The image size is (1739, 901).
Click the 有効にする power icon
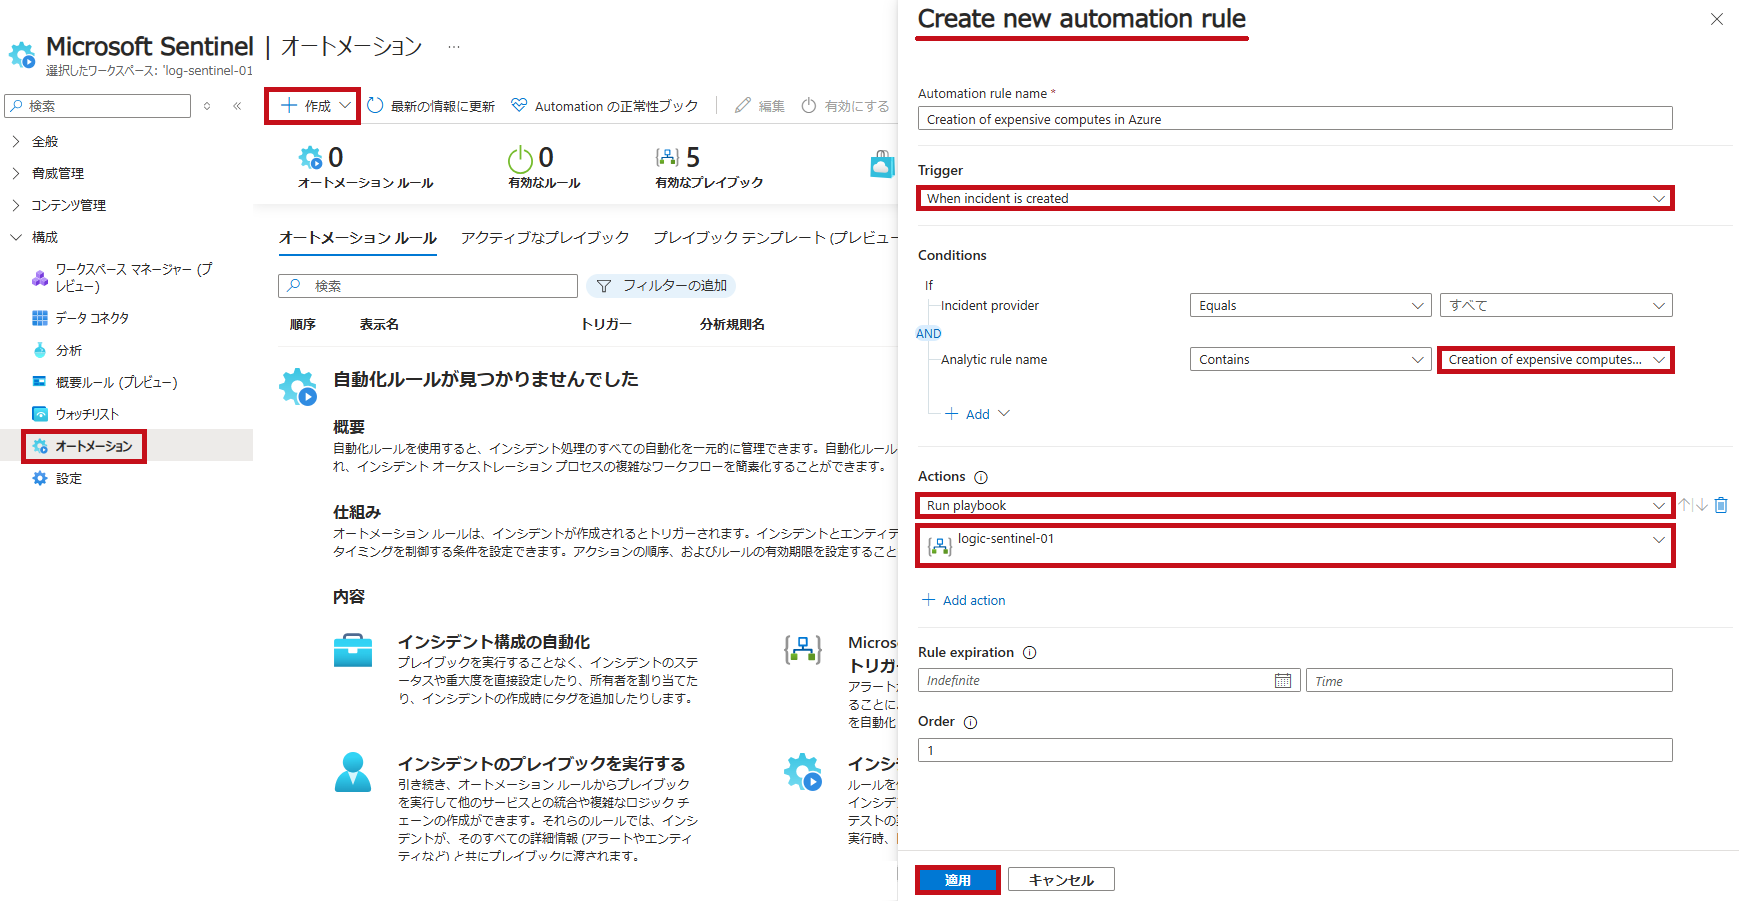809,106
